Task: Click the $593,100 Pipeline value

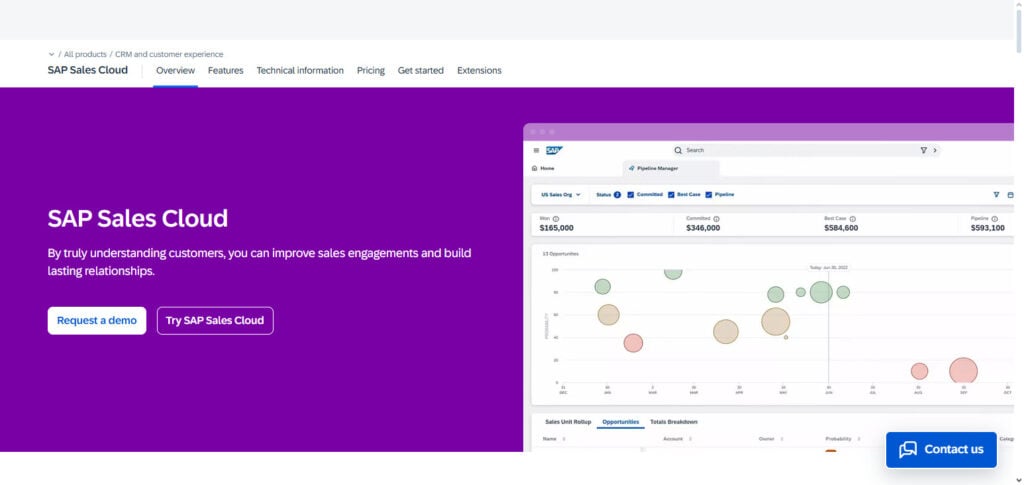Action: click(987, 228)
